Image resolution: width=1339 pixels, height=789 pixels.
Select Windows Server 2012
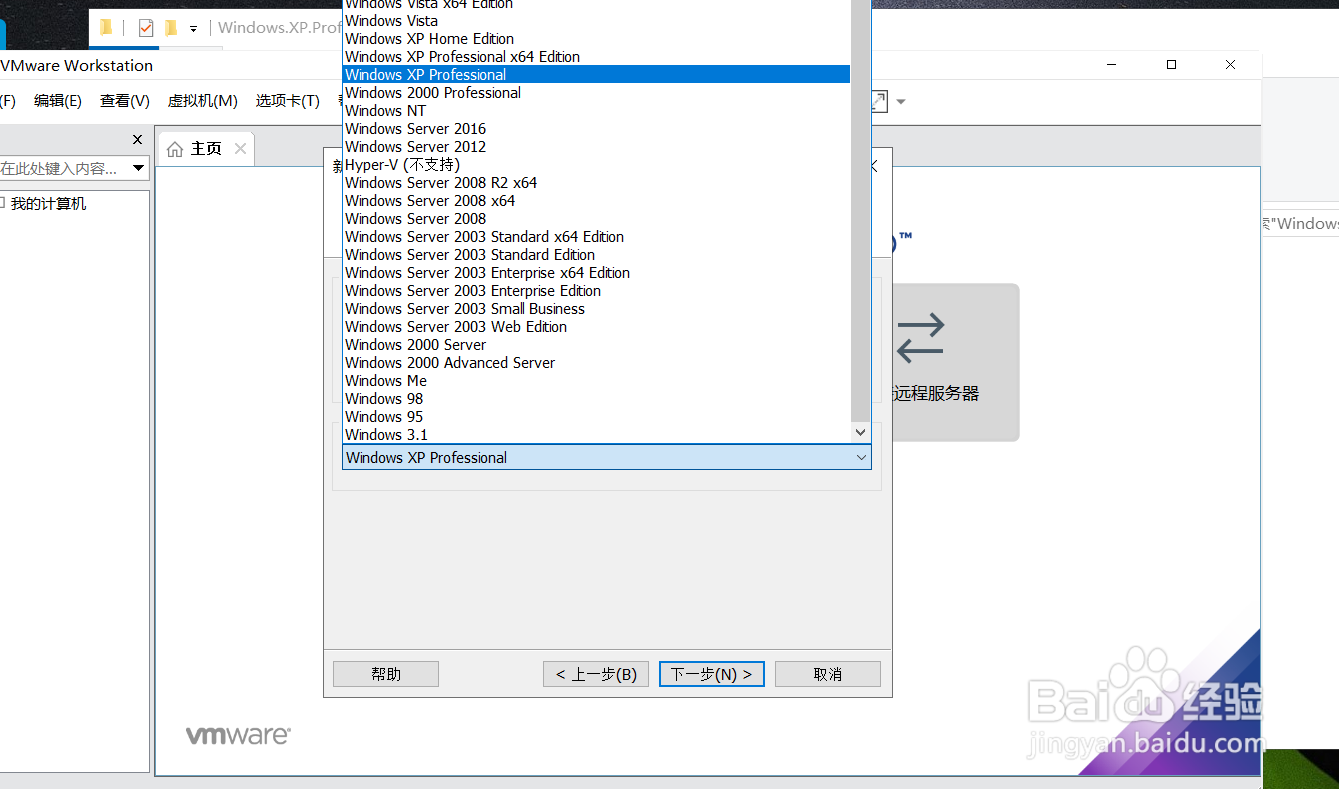[x=596, y=147]
